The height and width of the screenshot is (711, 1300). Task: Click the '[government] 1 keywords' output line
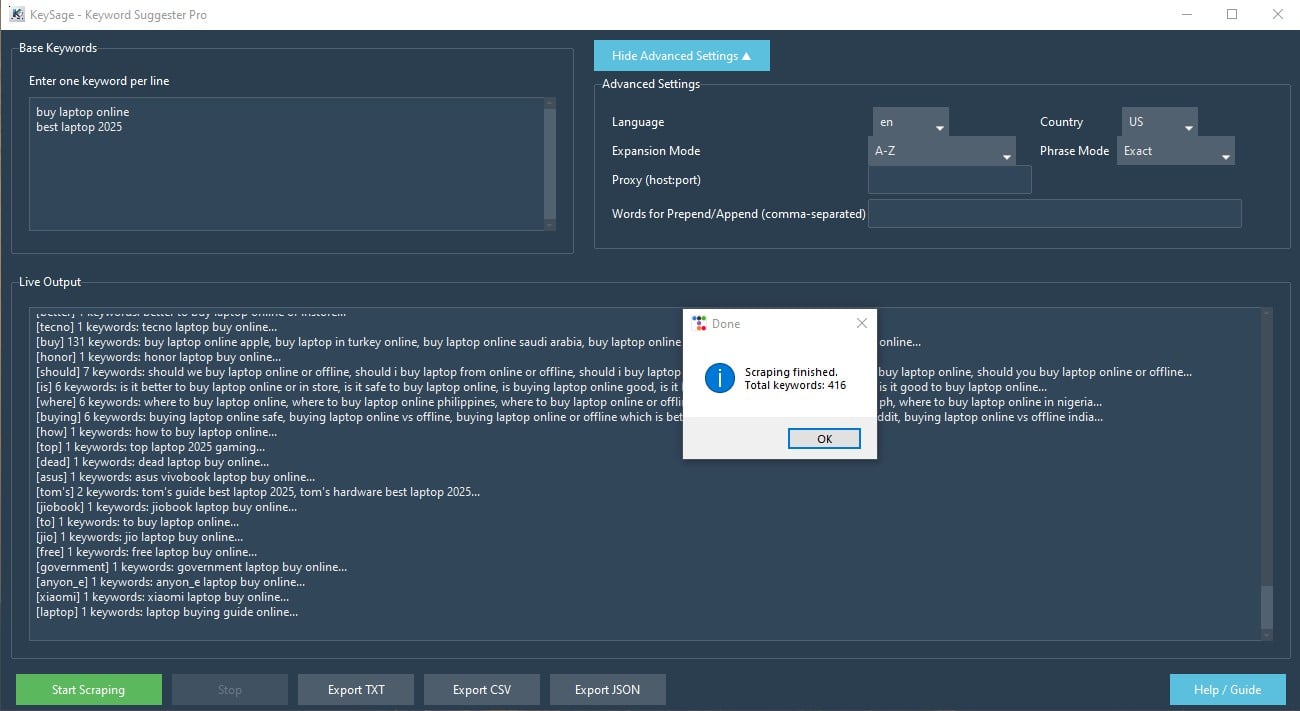point(191,567)
